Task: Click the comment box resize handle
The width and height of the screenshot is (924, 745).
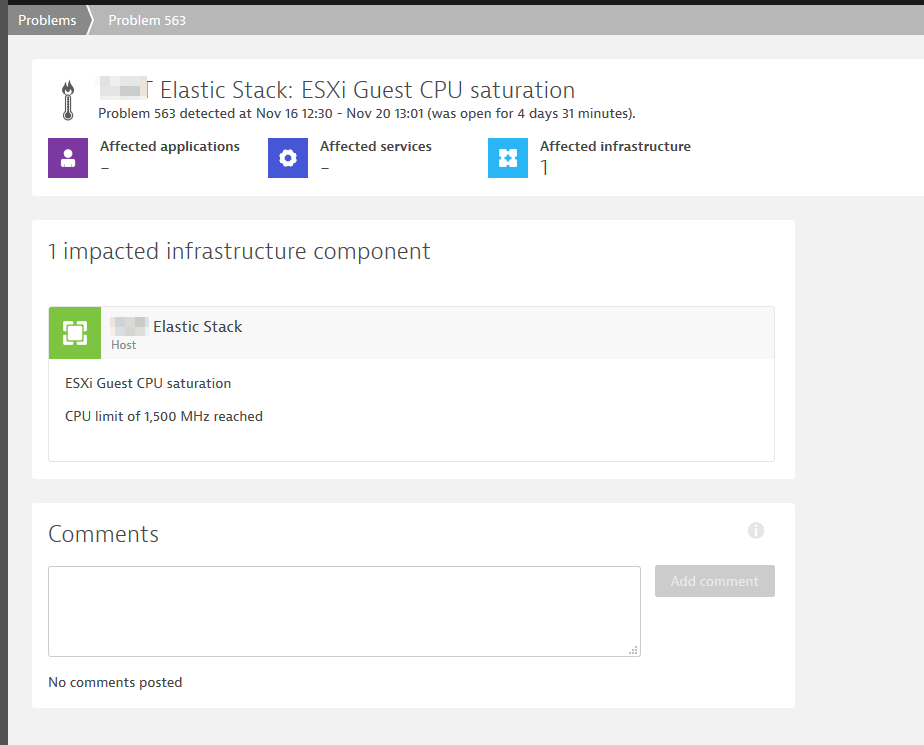Action: pos(633,650)
